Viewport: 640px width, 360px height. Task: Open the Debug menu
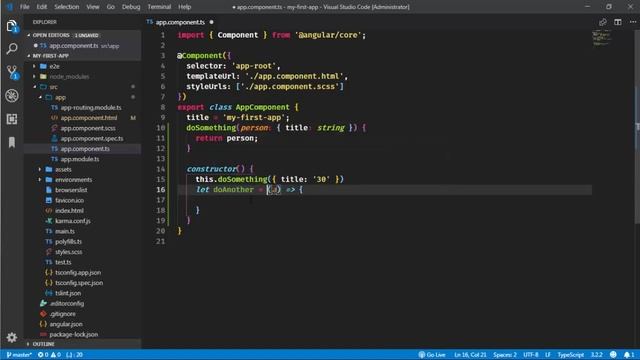[131, 7]
